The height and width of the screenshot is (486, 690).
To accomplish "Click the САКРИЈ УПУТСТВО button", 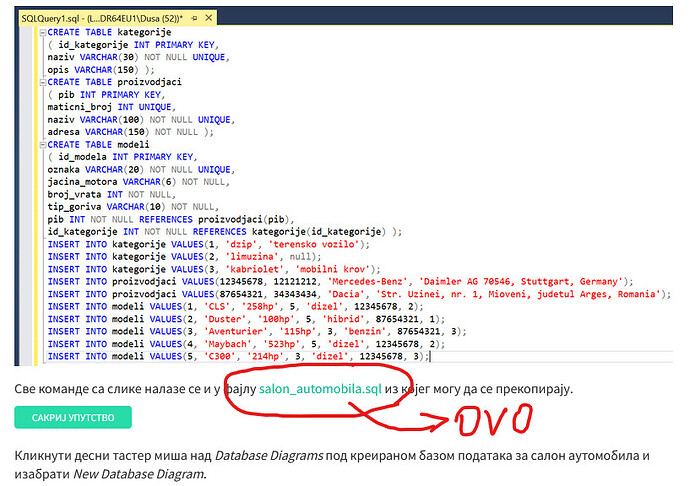I will click(x=73, y=417).
